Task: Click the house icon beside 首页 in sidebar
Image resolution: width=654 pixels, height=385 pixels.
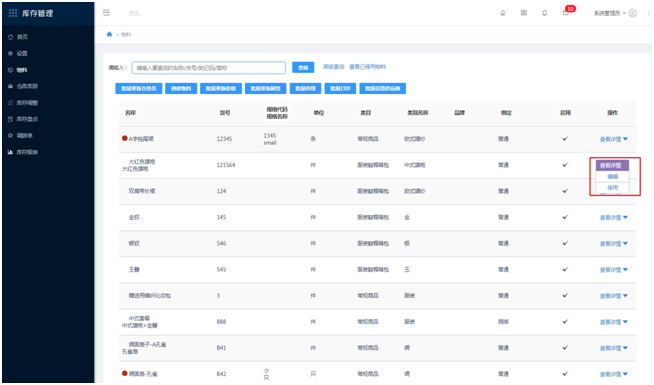Action: [x=10, y=37]
